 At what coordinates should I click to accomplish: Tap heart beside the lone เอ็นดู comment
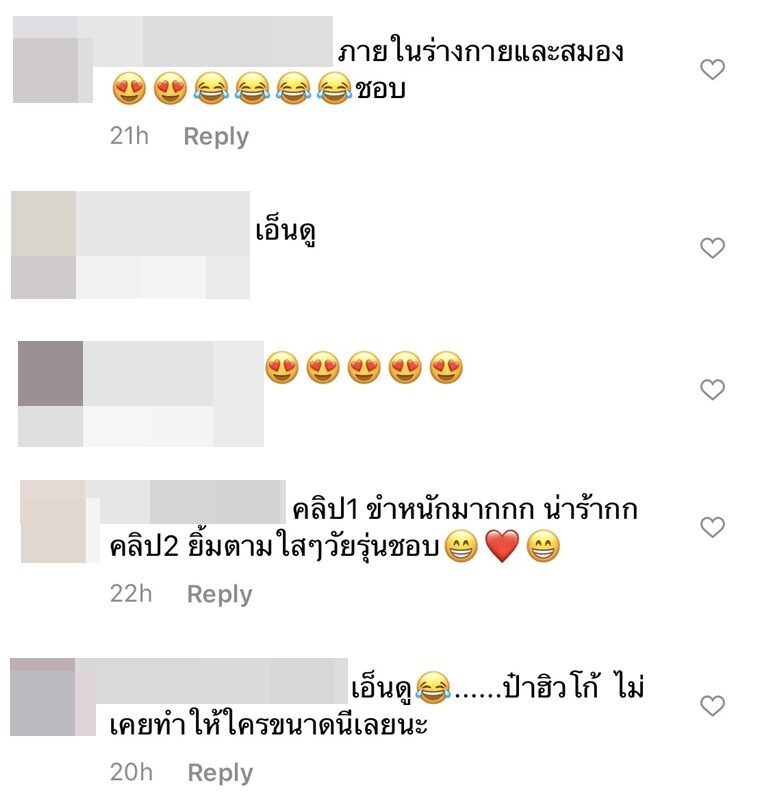click(x=712, y=248)
